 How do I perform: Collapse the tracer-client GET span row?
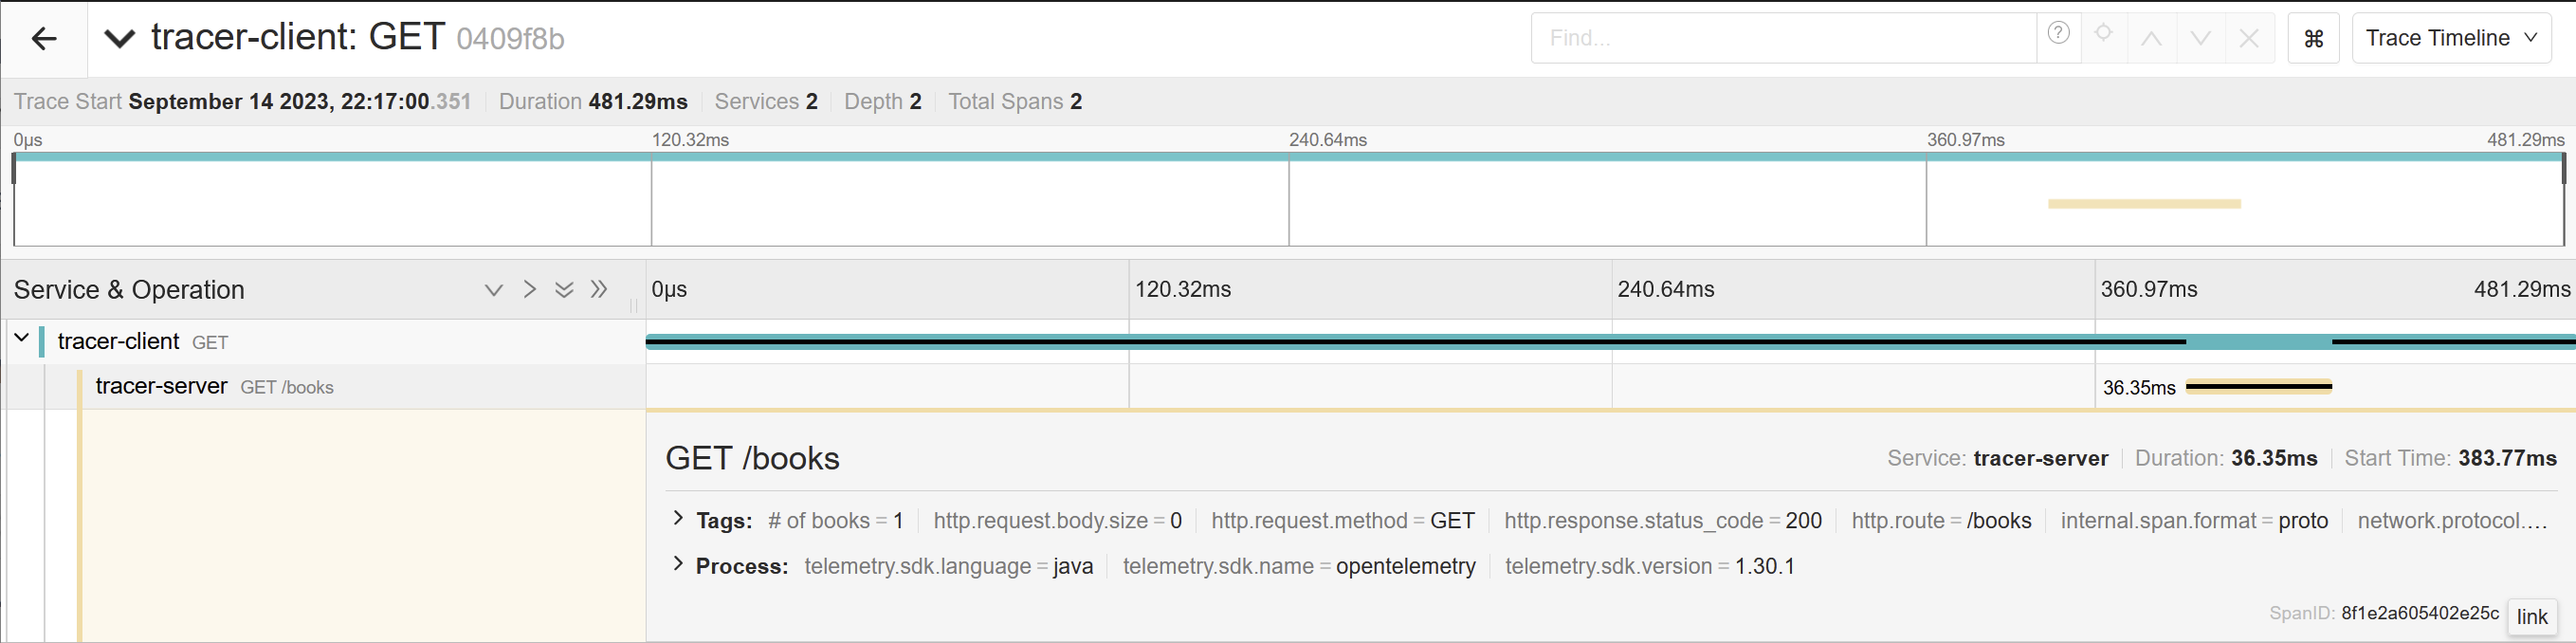click(21, 339)
